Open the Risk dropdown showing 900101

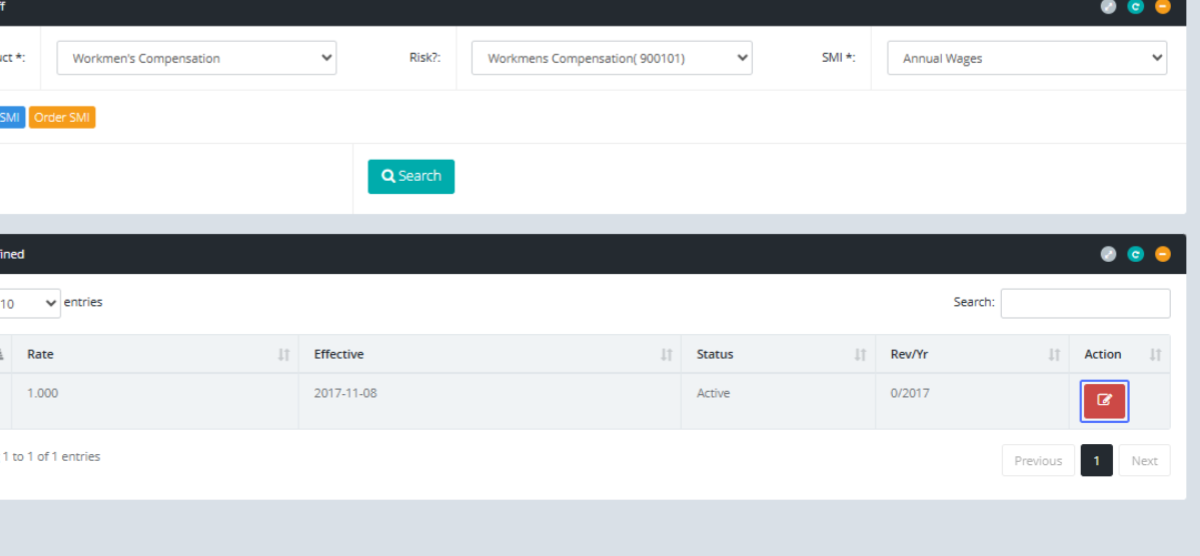(x=611, y=58)
